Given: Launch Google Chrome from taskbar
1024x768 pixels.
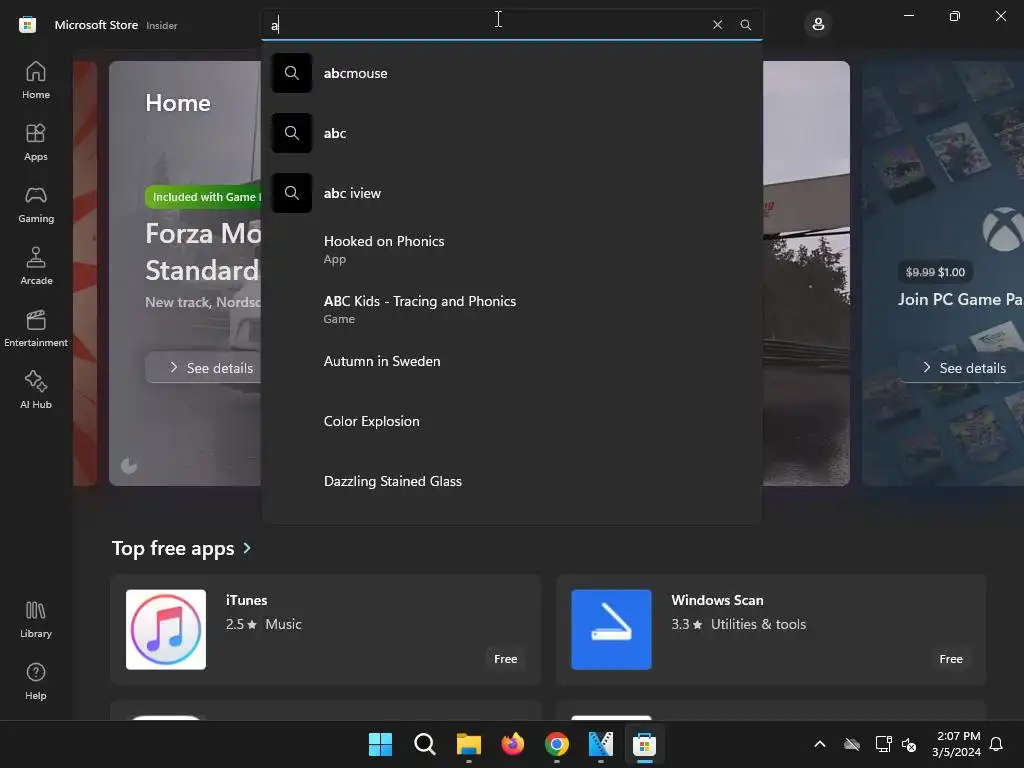Looking at the screenshot, I should (556, 744).
